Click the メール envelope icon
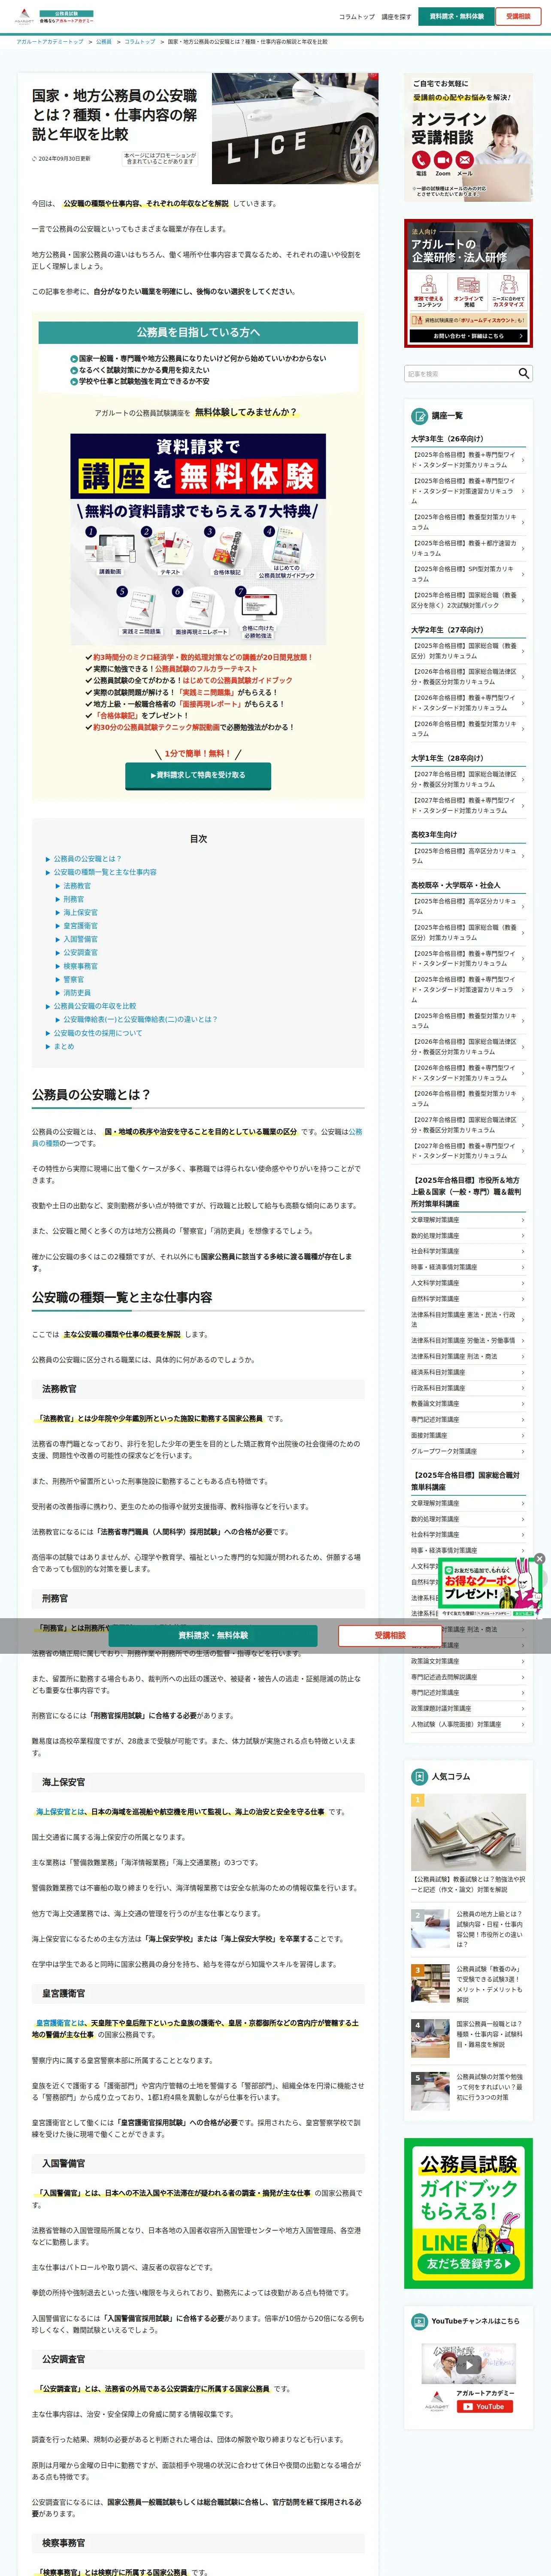The width and height of the screenshot is (551, 2576). (x=465, y=160)
